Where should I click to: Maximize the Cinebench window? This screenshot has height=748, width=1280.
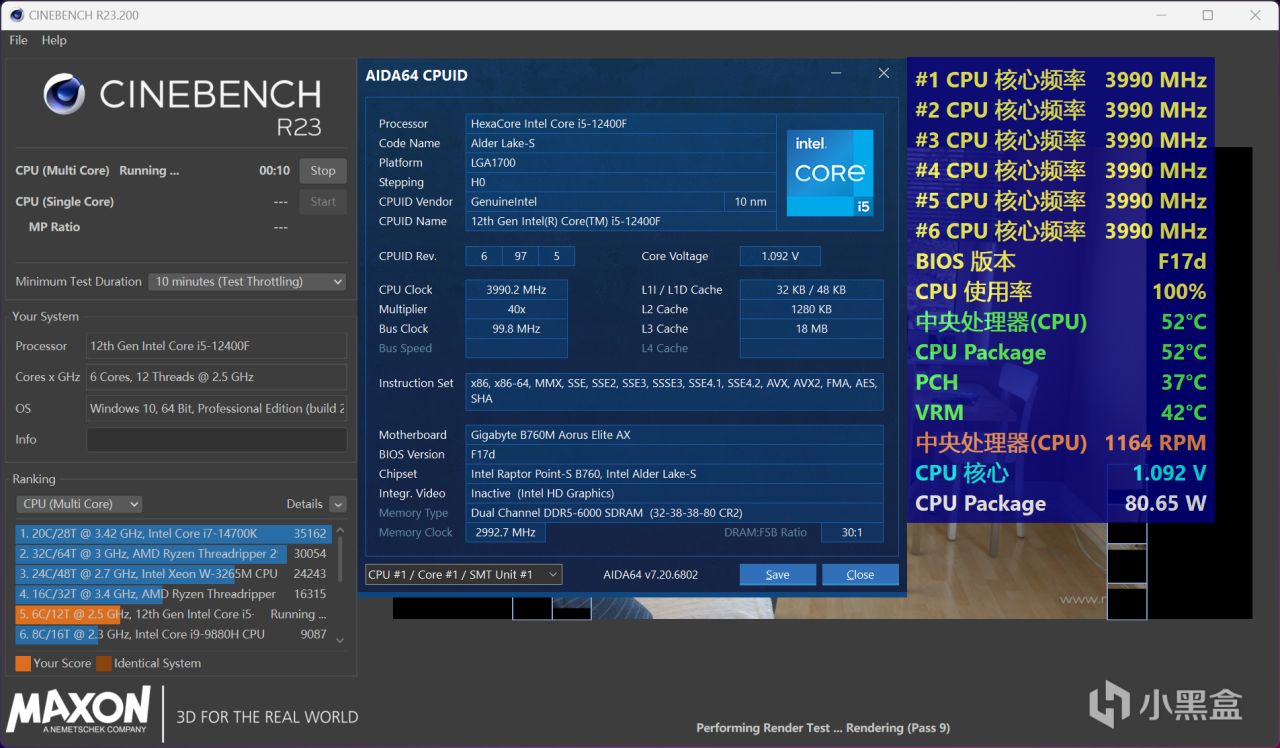pyautogui.click(x=1208, y=15)
